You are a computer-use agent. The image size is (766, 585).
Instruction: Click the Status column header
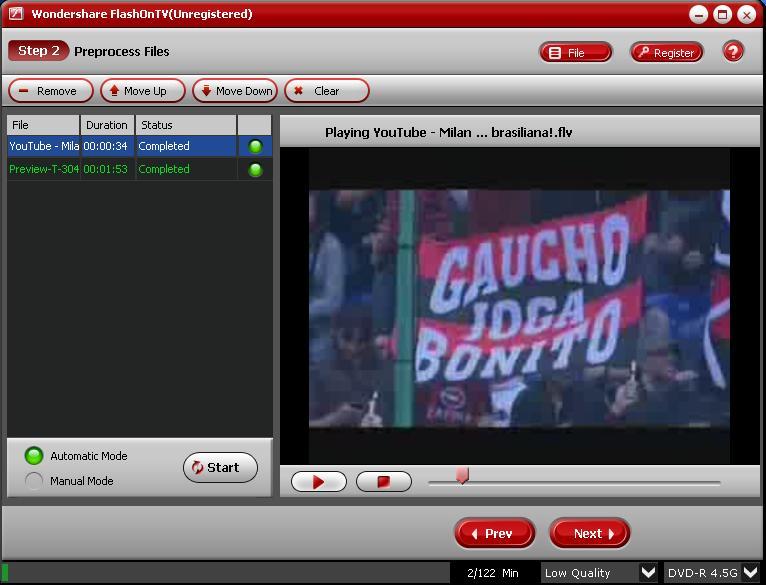coord(186,125)
